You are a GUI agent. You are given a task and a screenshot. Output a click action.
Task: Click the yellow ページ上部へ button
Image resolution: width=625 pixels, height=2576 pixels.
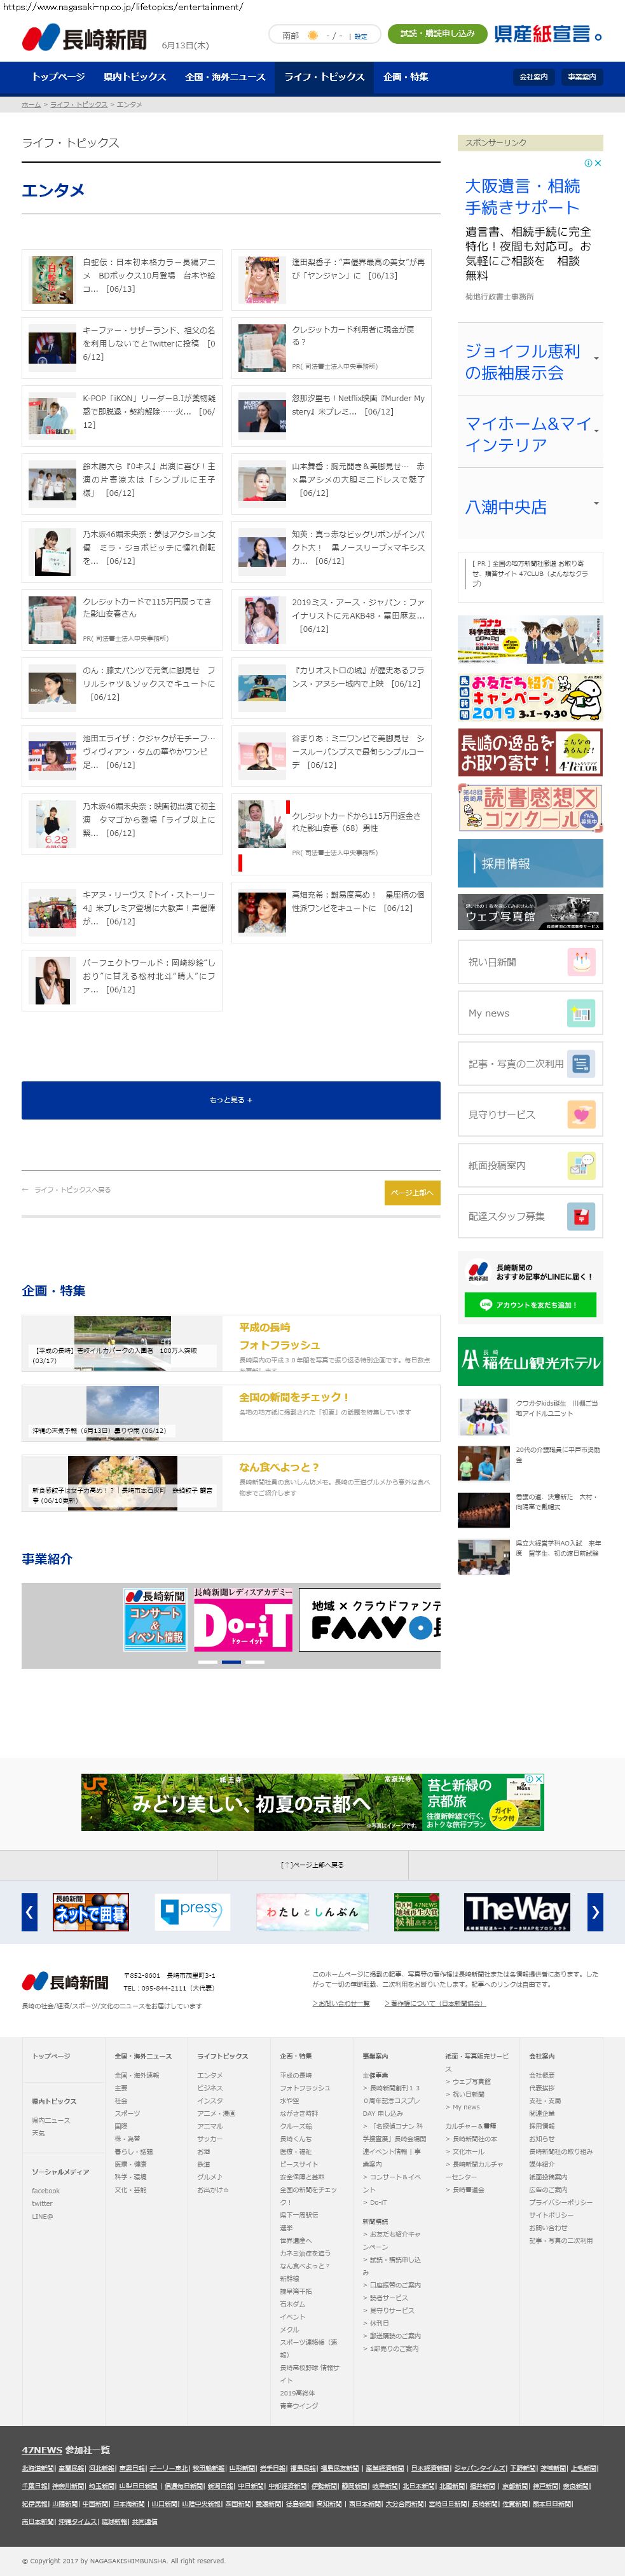[x=412, y=1193]
